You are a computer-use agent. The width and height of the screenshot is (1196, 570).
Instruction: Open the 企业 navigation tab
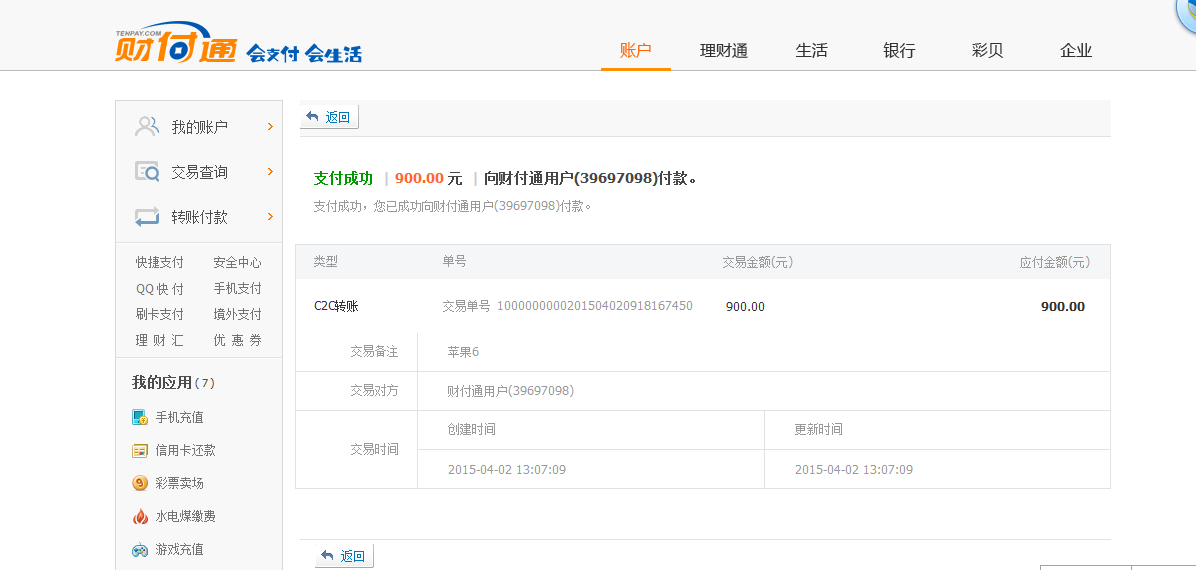point(1076,51)
